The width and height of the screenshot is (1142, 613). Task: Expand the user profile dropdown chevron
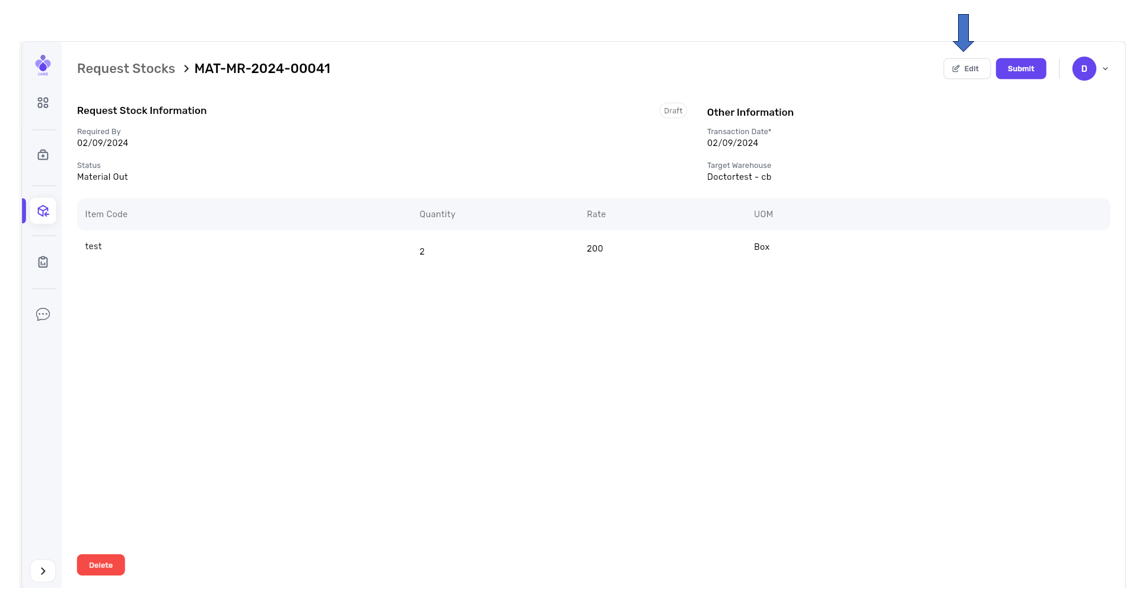tap(1105, 69)
